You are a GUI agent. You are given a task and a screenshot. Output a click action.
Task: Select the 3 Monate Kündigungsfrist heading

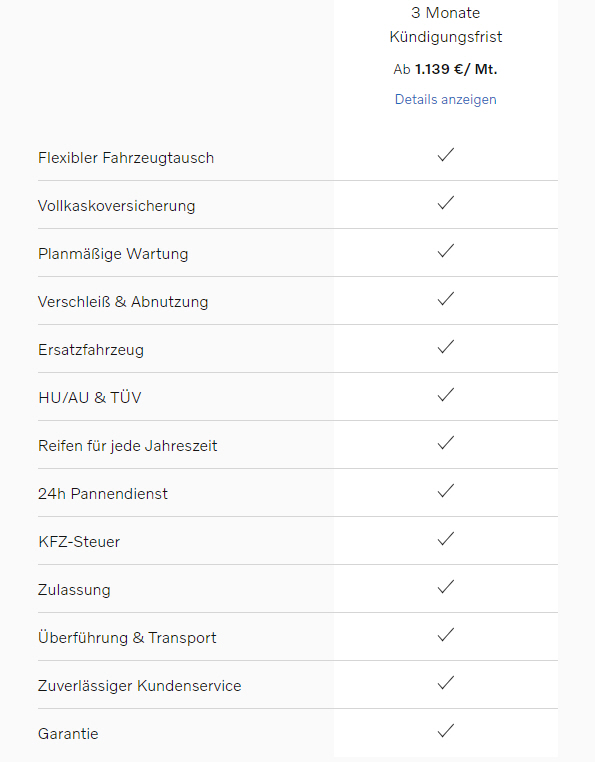(x=446, y=25)
